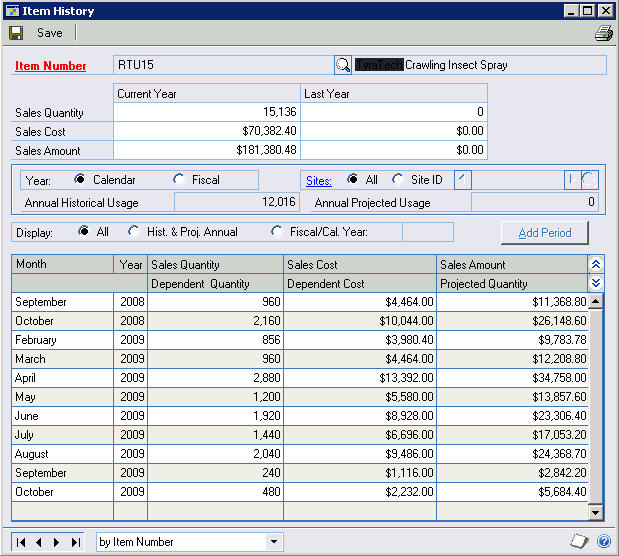
Task: Open the blue Help icon
Action: pos(604,541)
